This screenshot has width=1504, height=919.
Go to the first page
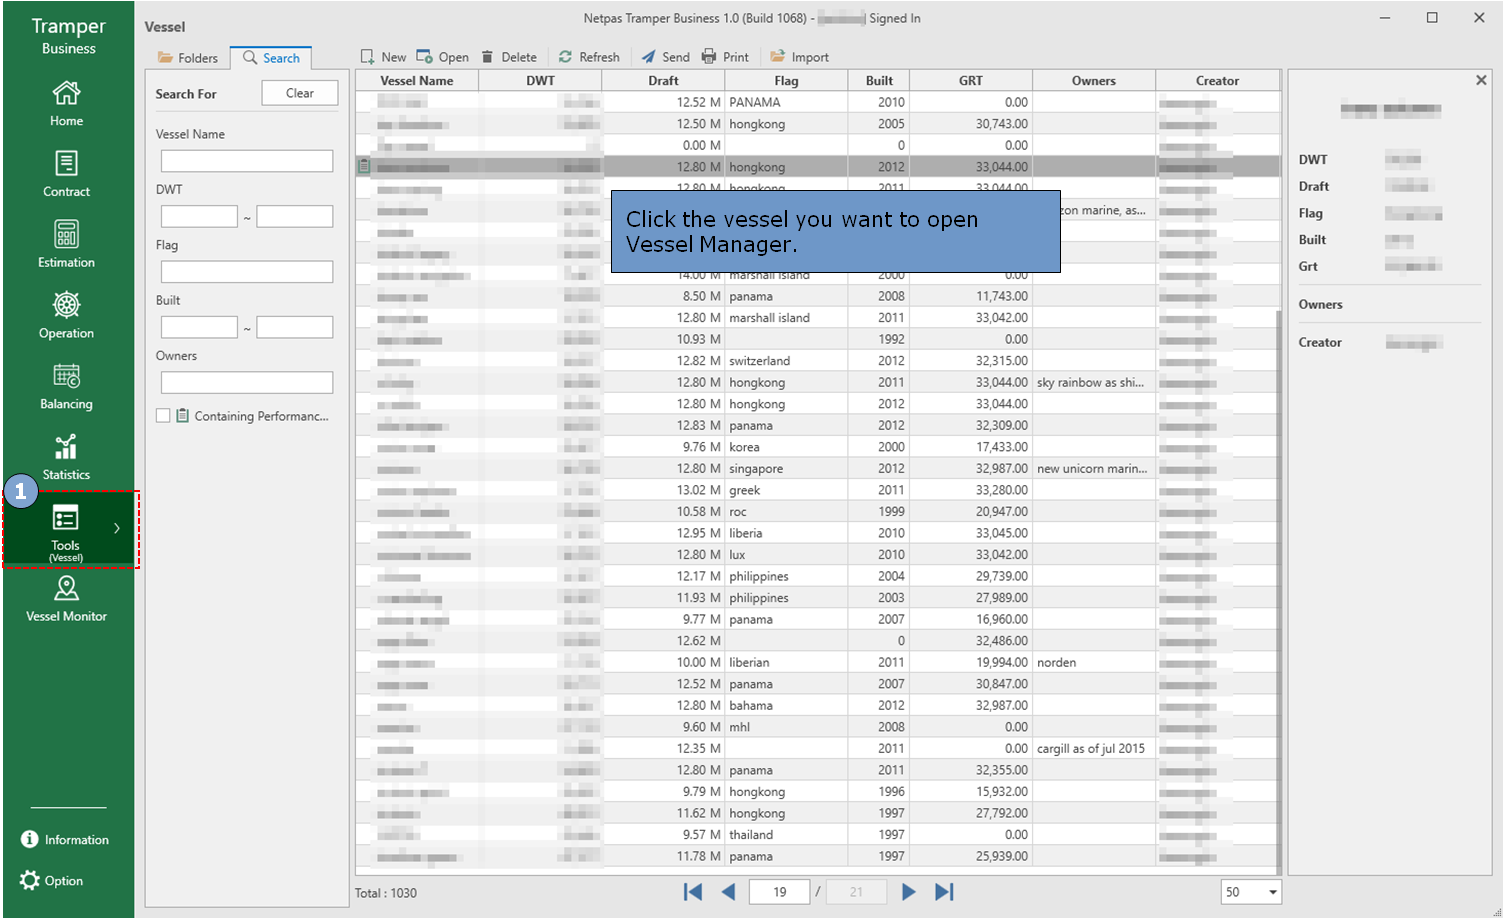tap(692, 892)
